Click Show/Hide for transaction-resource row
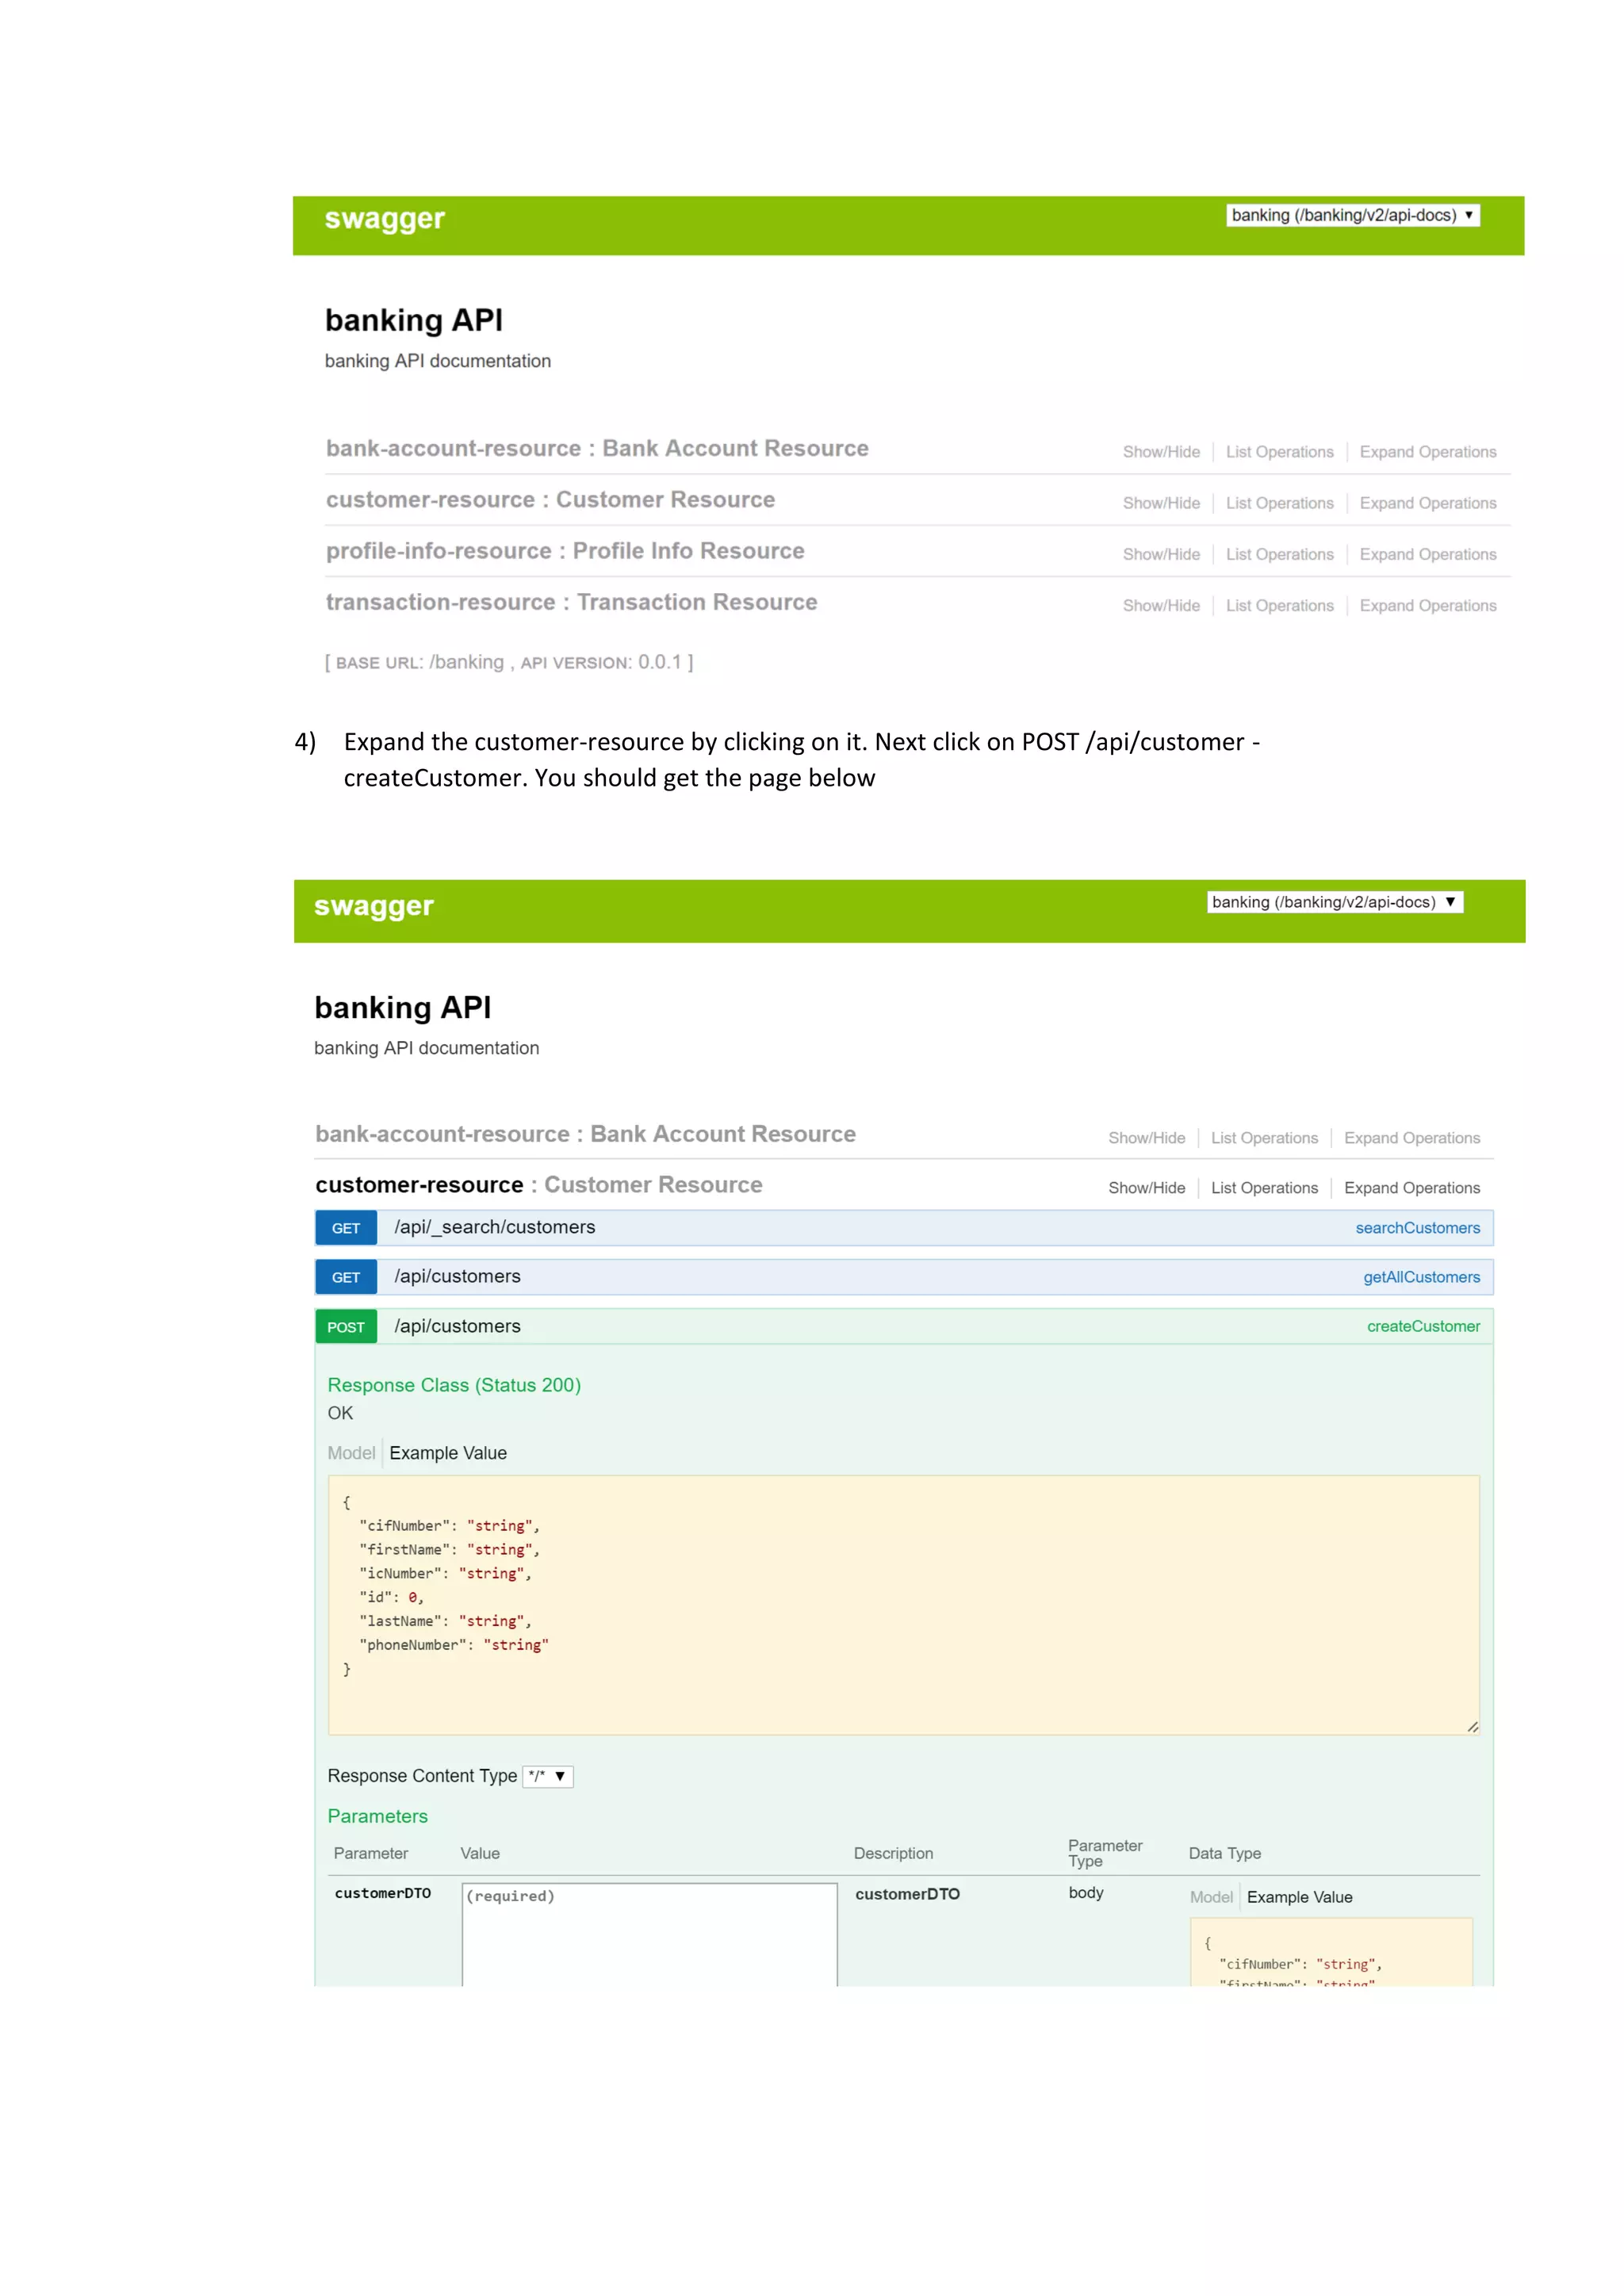Viewport: 1624px width, 2296px height. coord(1161,606)
